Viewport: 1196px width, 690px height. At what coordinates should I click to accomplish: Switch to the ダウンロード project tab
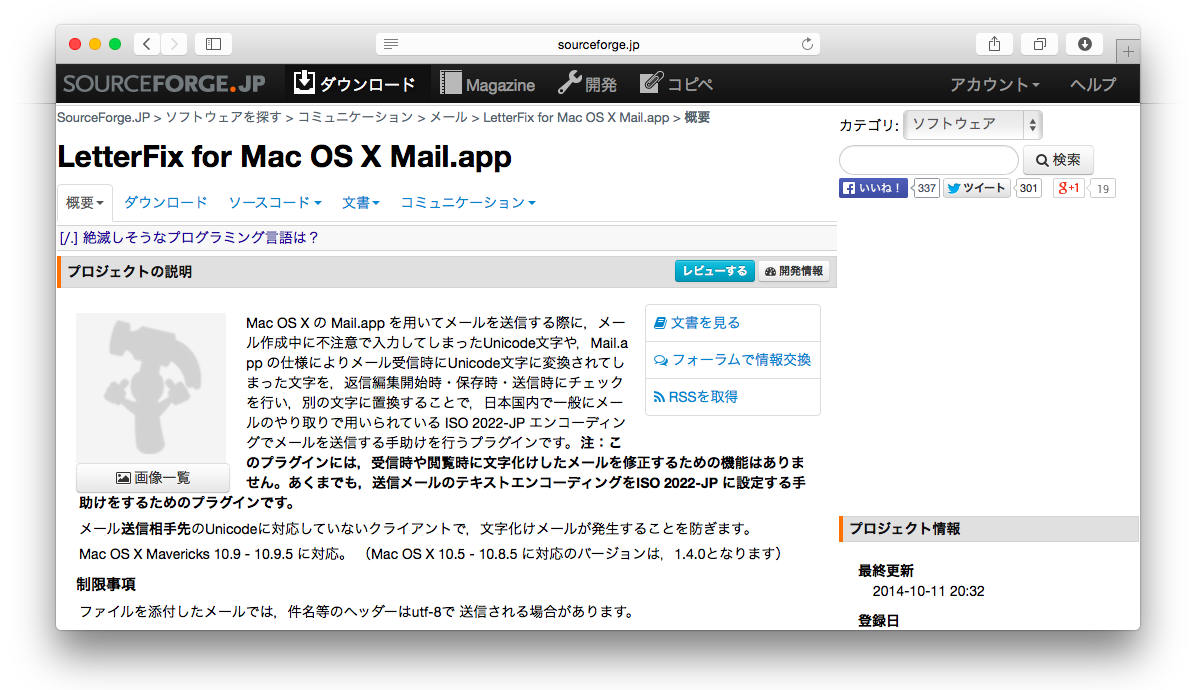166,202
